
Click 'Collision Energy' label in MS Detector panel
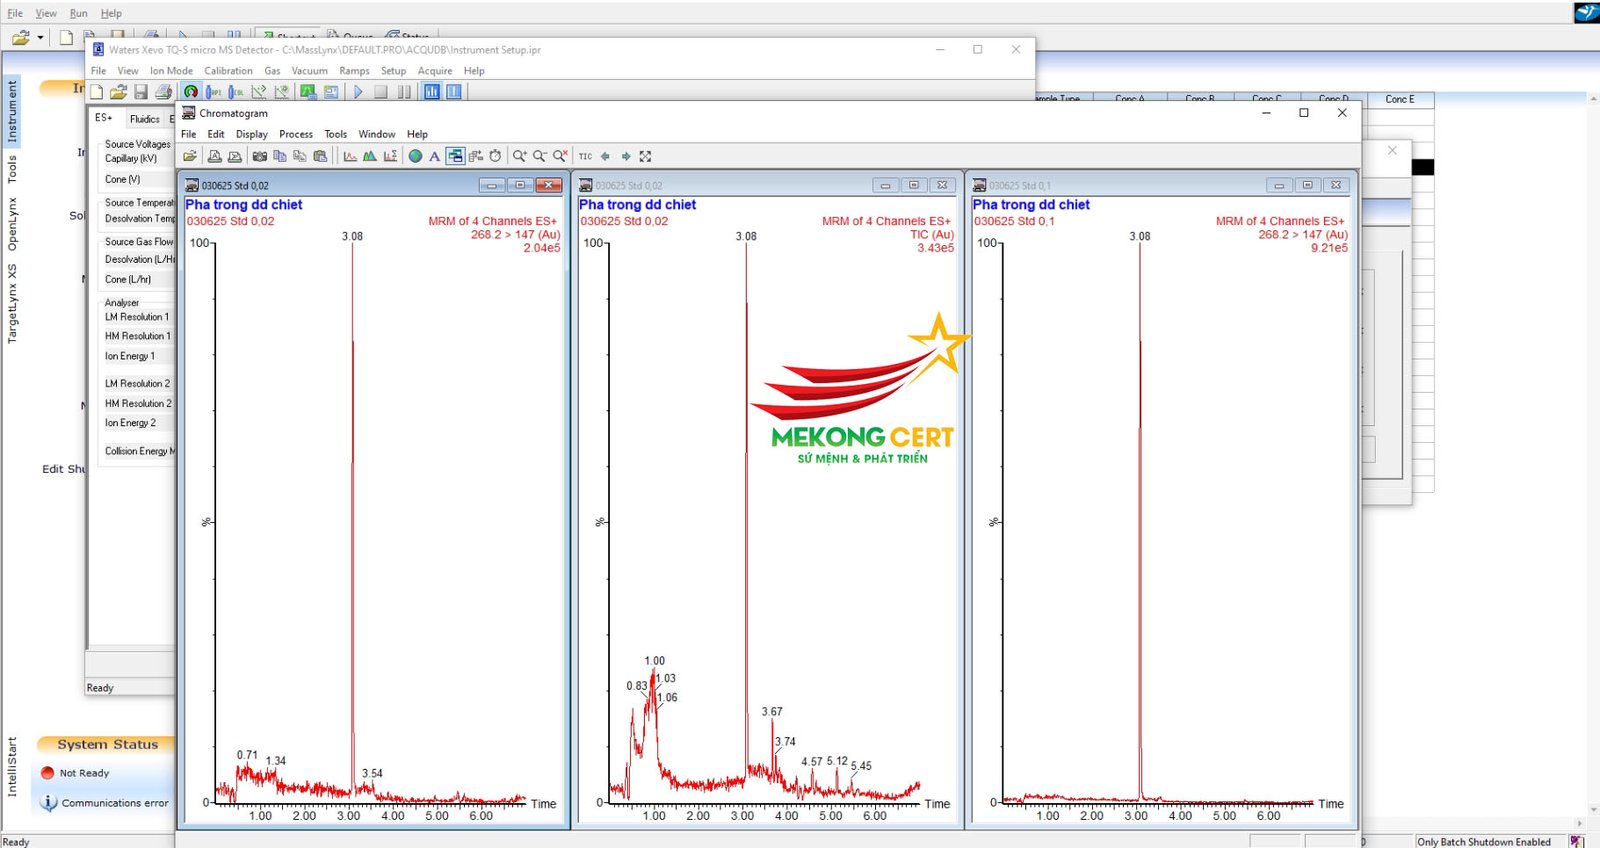click(x=138, y=451)
